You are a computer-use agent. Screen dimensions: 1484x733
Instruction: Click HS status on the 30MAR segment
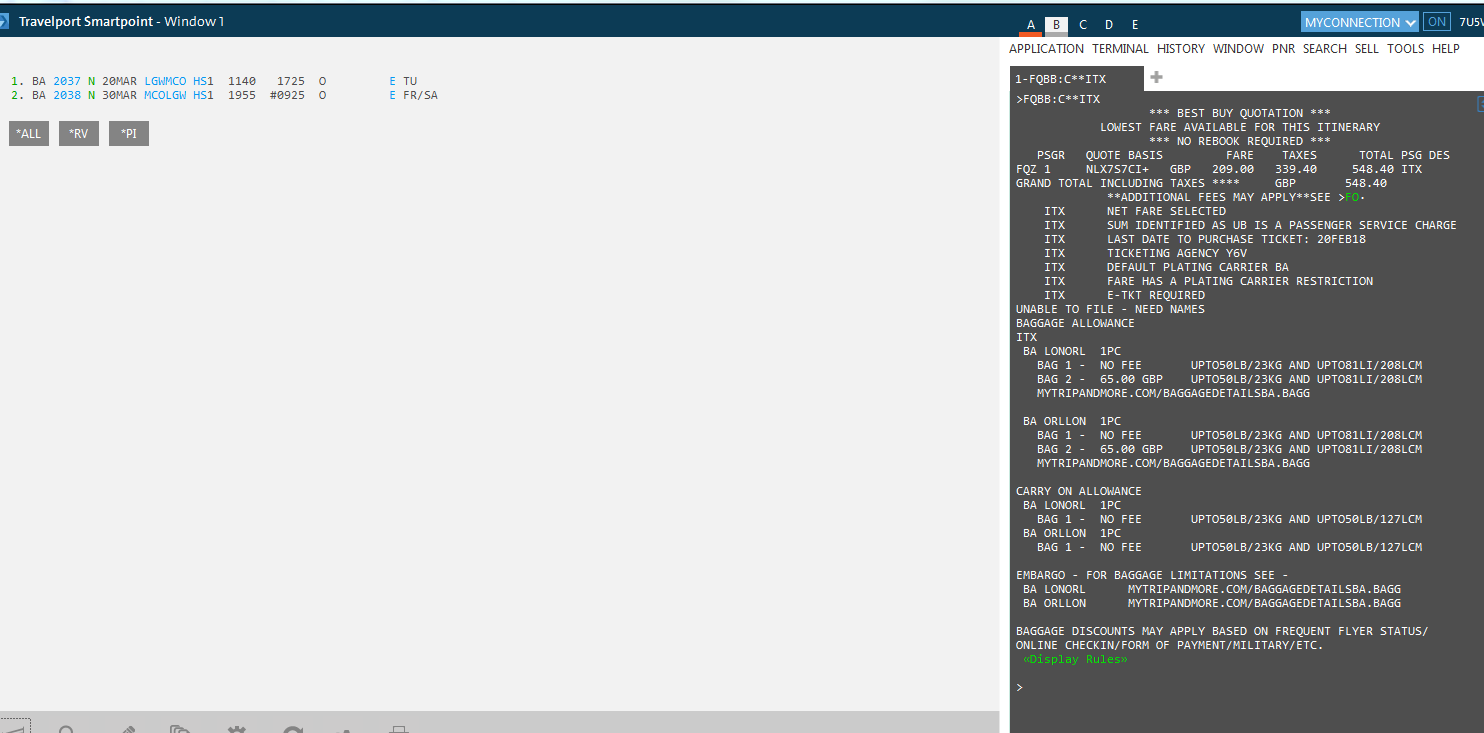pos(200,95)
